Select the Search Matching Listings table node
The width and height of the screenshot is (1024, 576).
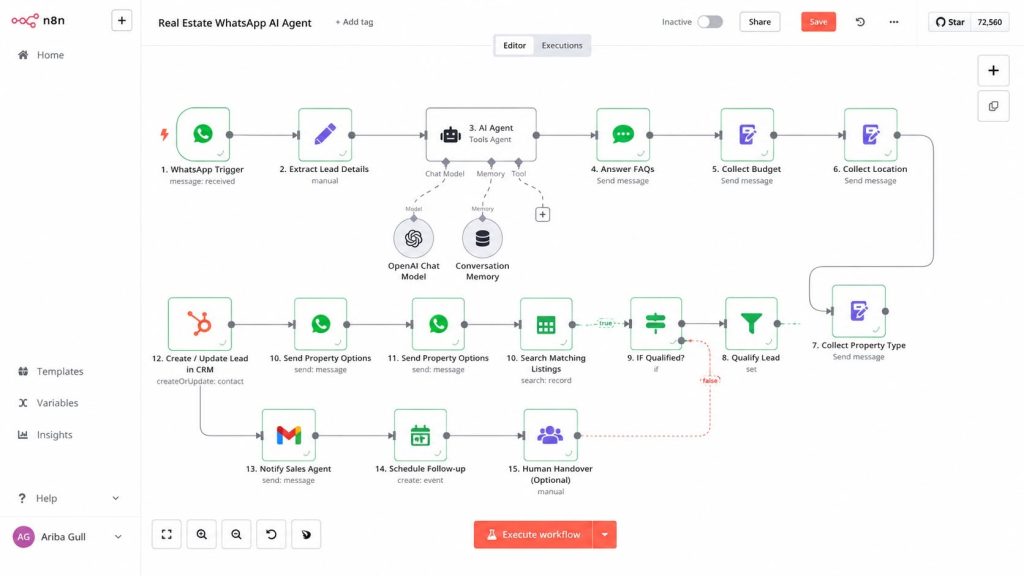(546, 324)
